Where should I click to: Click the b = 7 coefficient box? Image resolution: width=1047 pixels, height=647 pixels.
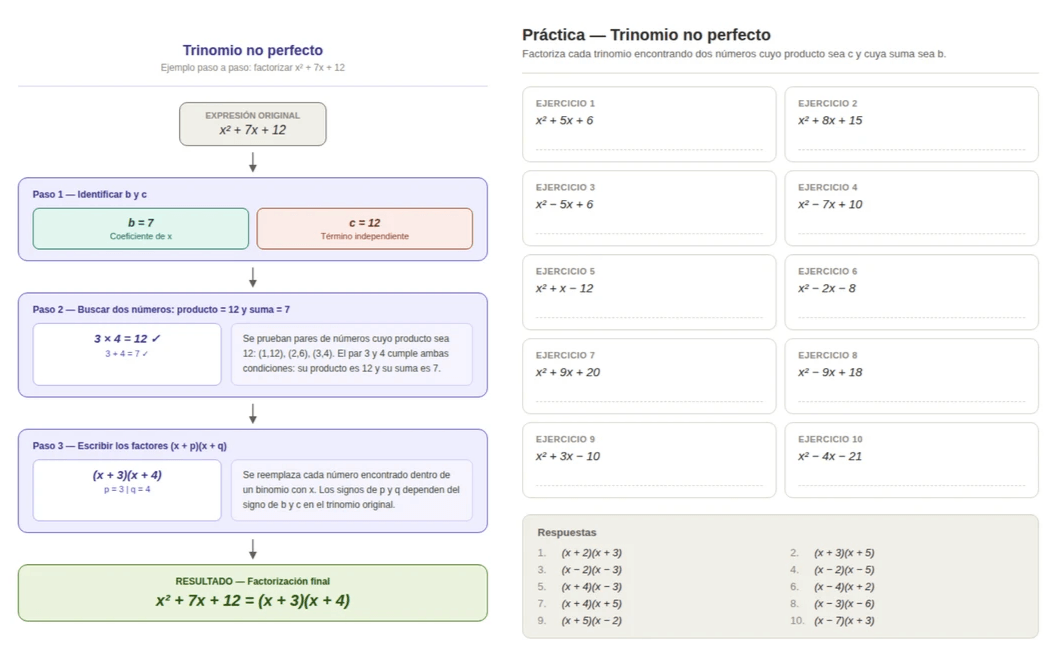coord(141,228)
